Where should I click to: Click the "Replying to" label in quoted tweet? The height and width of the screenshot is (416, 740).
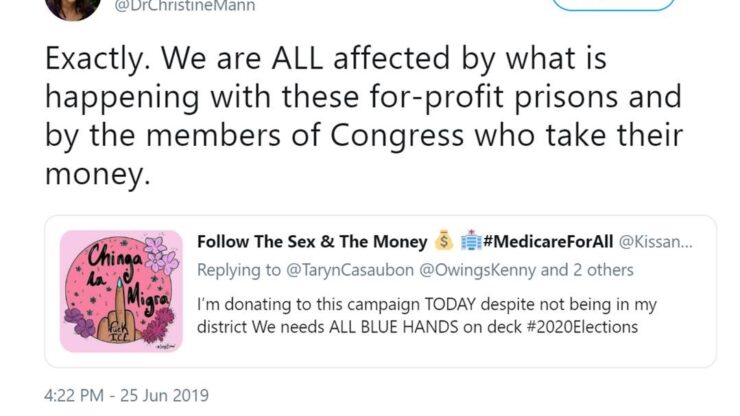[236, 269]
